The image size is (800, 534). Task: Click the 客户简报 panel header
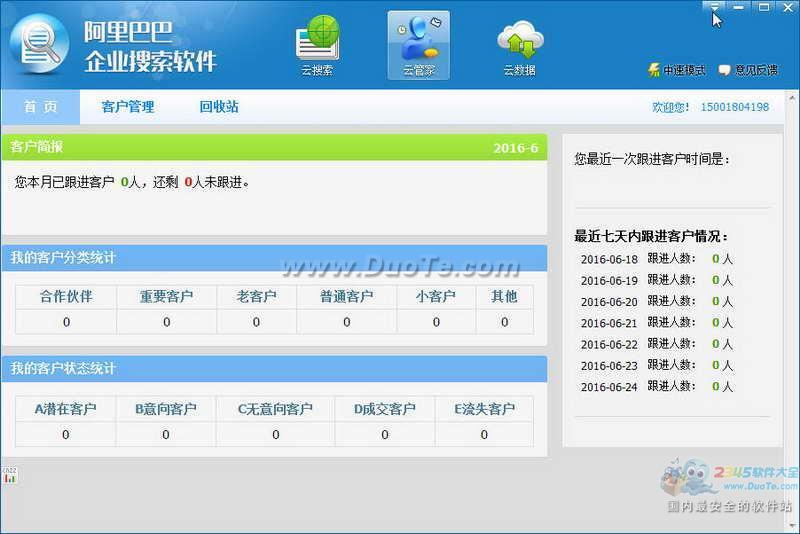tap(37, 147)
